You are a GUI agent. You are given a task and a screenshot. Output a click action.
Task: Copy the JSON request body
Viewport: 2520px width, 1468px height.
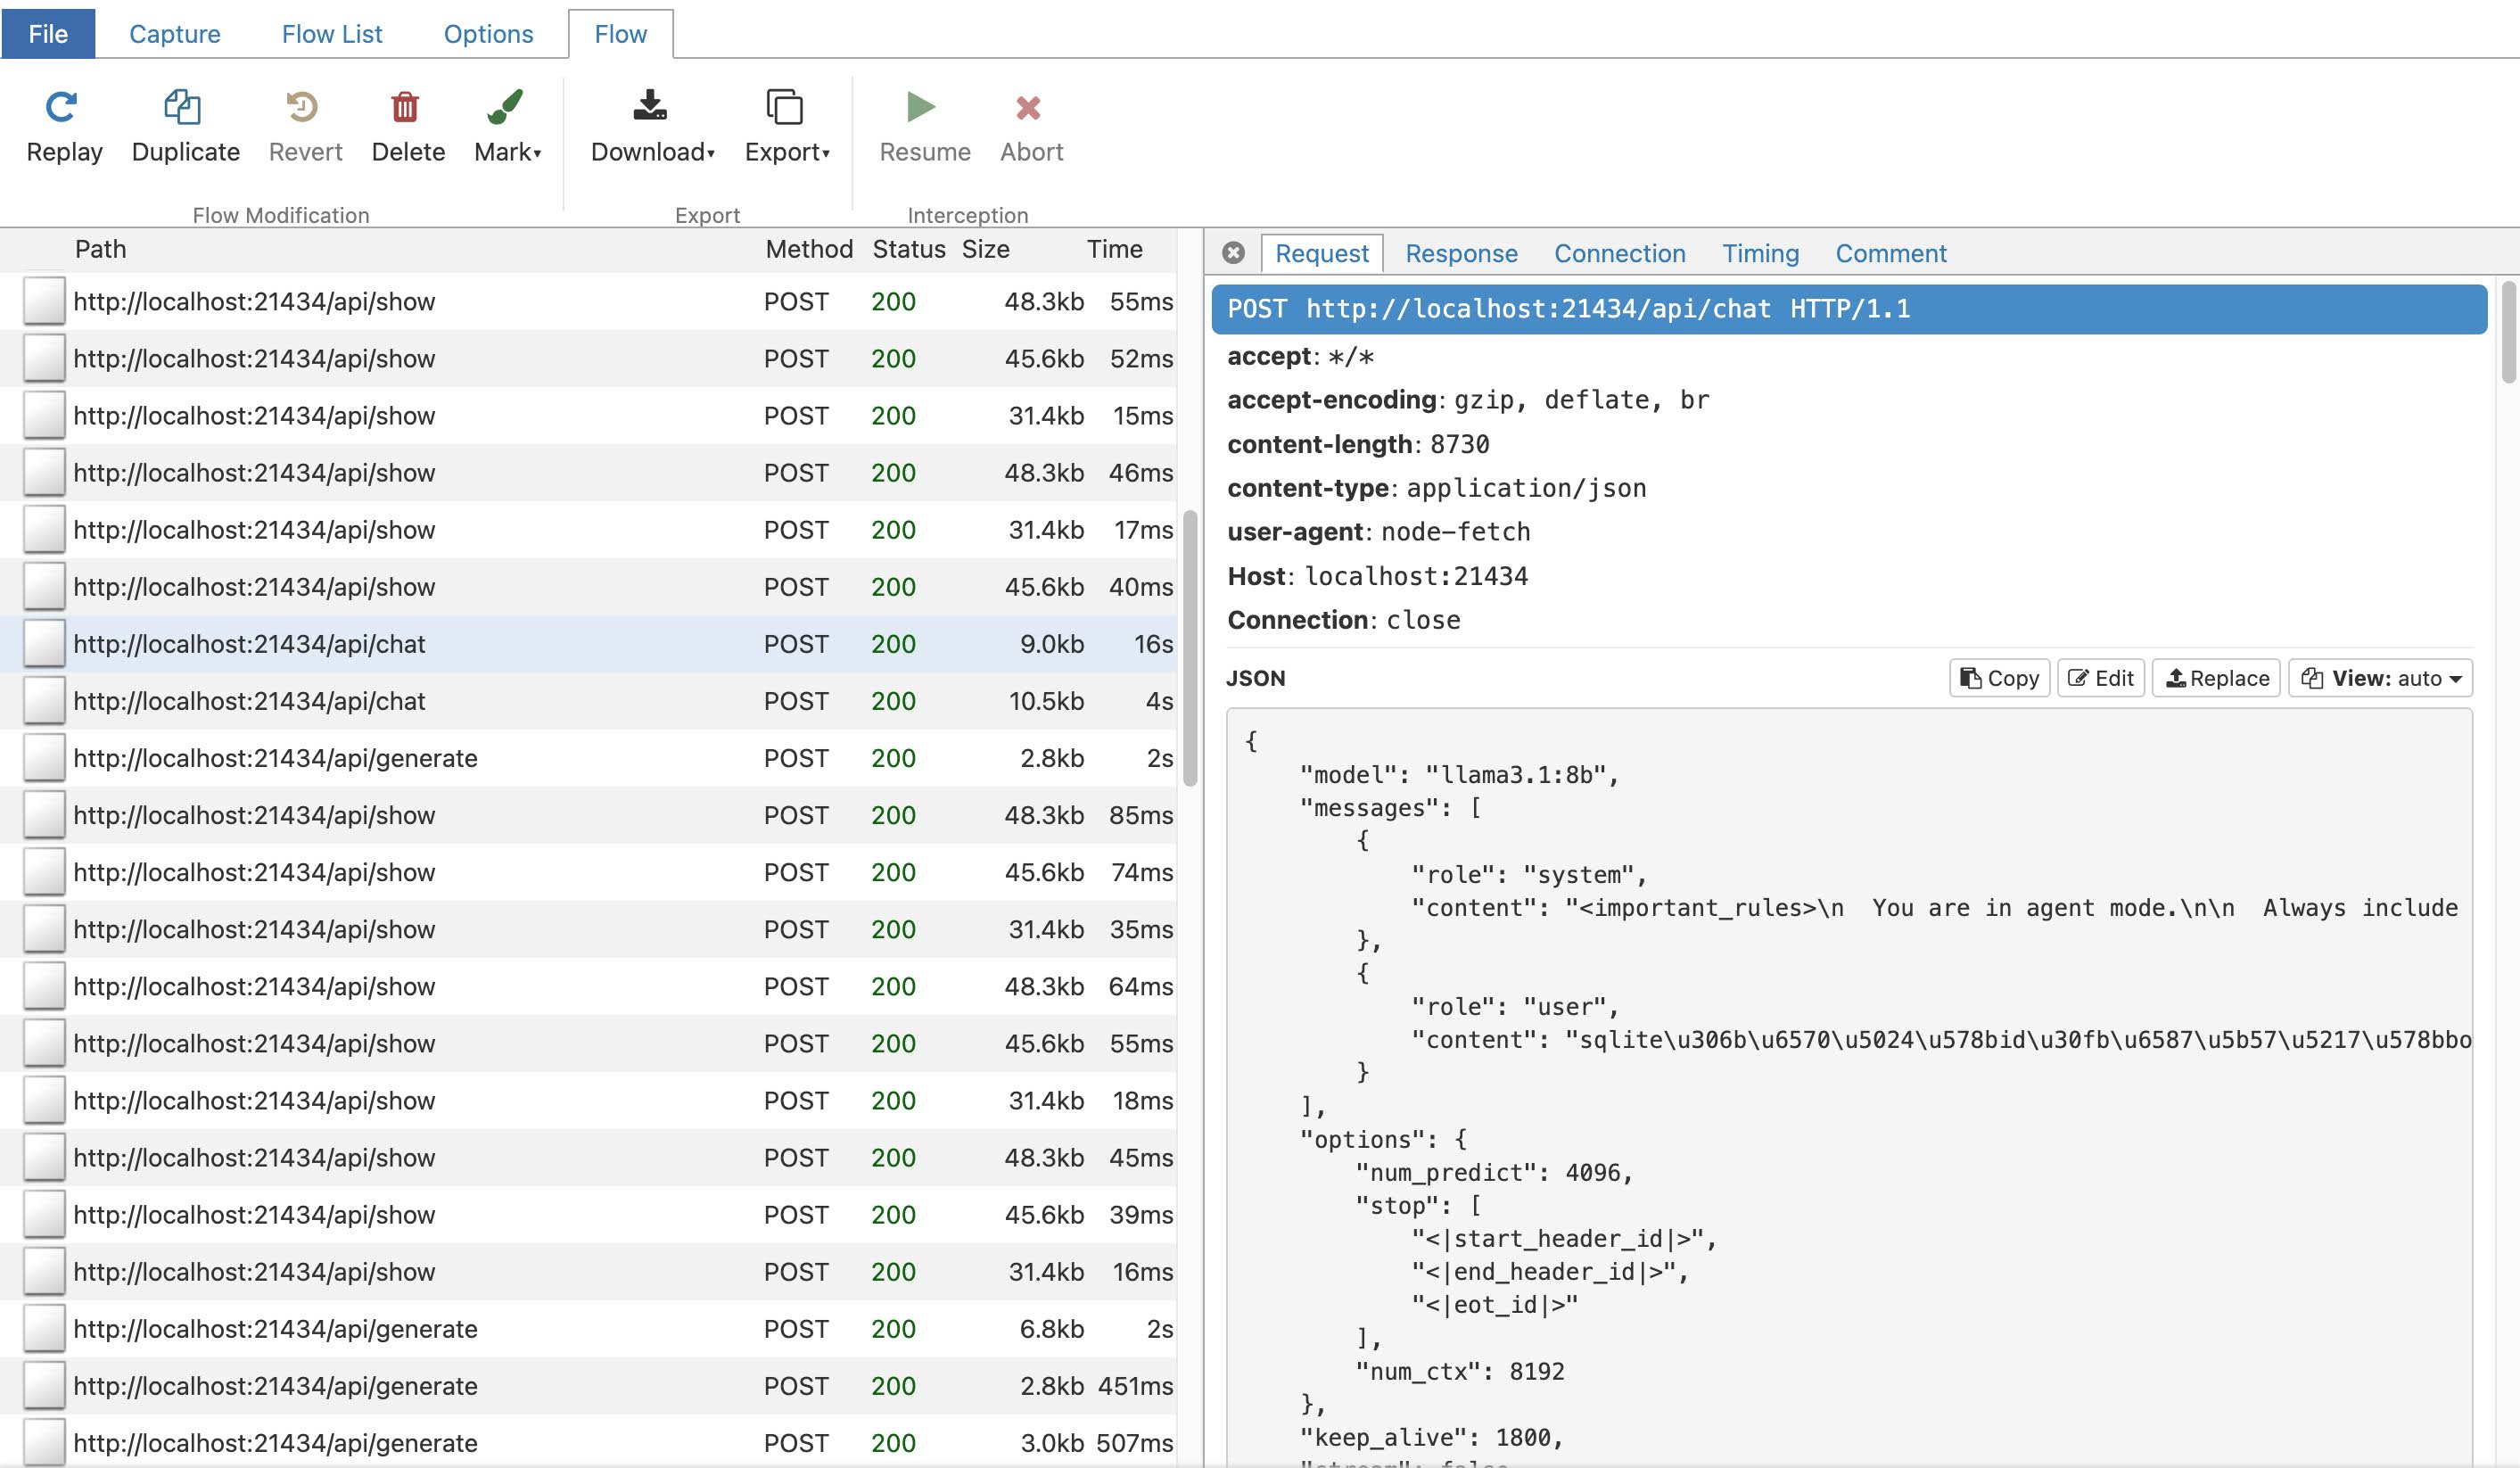tap(1999, 678)
